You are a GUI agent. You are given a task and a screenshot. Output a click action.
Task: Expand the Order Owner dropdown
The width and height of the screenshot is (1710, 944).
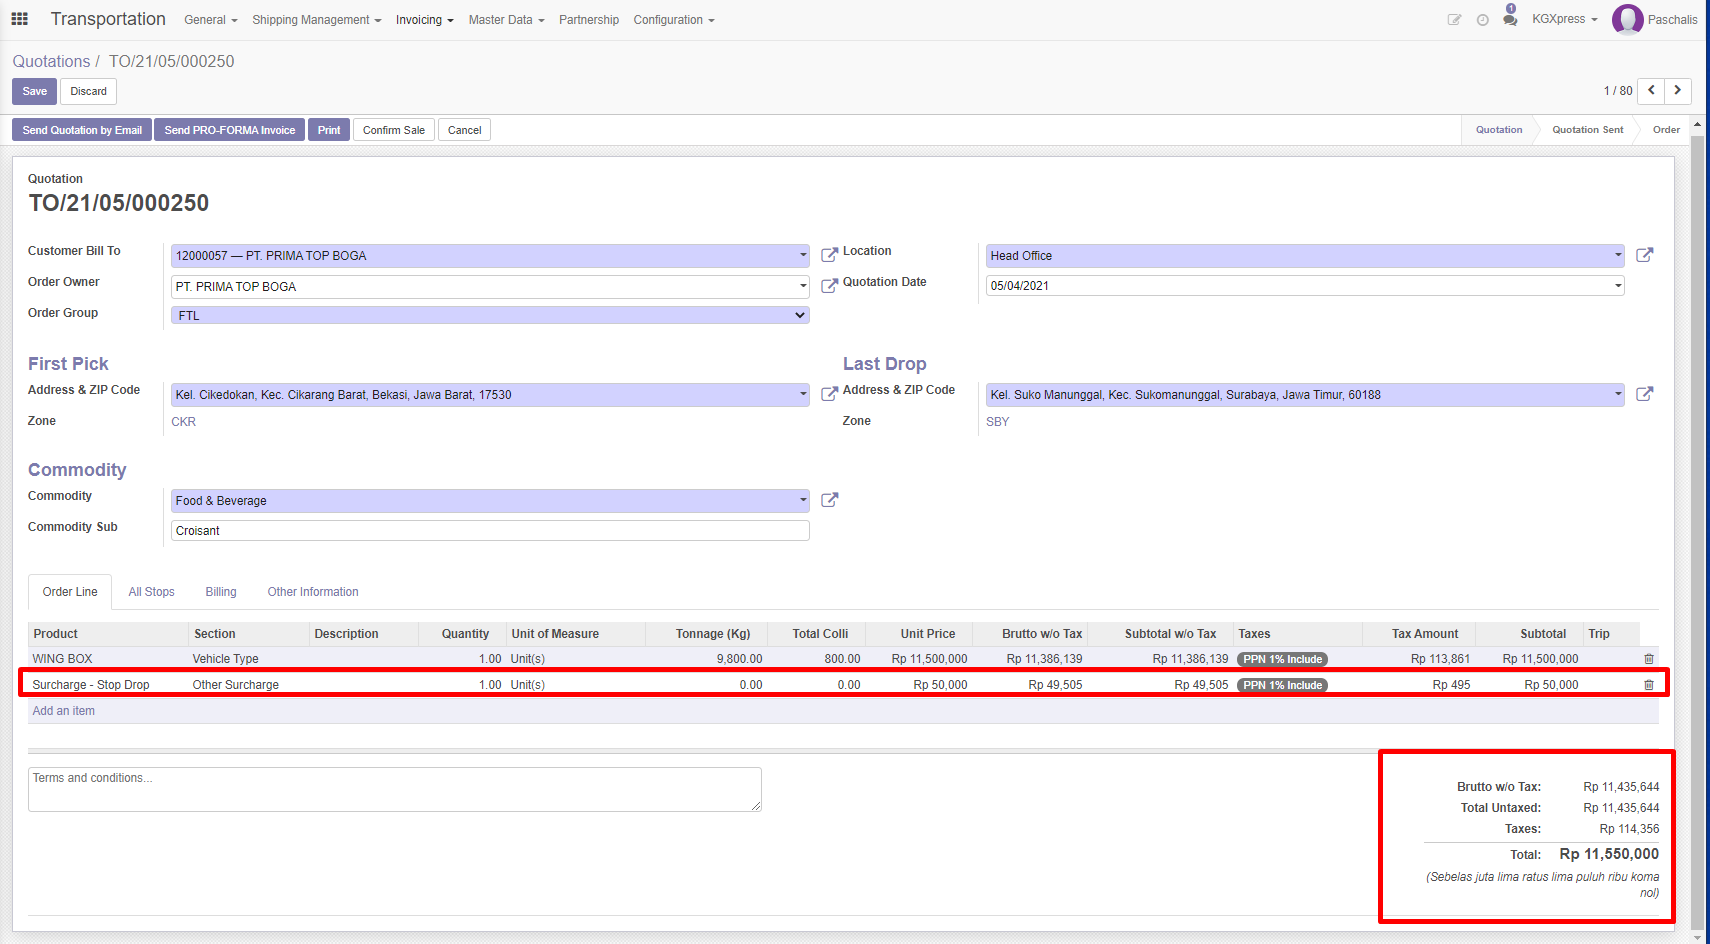802,286
